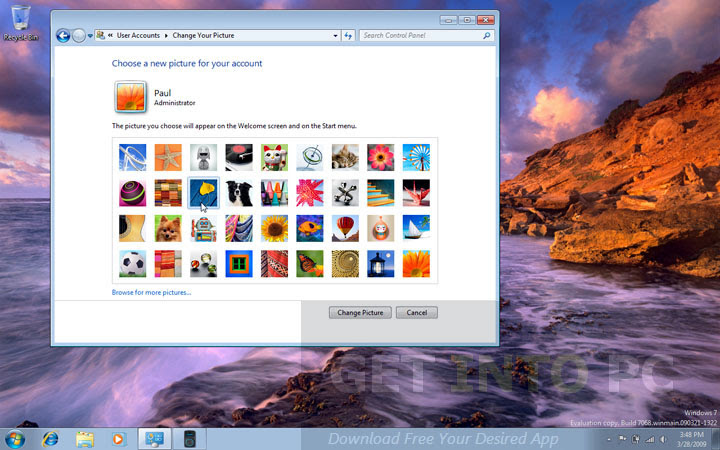
Task: Pick the hot air balloon picture
Action: pos(345,228)
